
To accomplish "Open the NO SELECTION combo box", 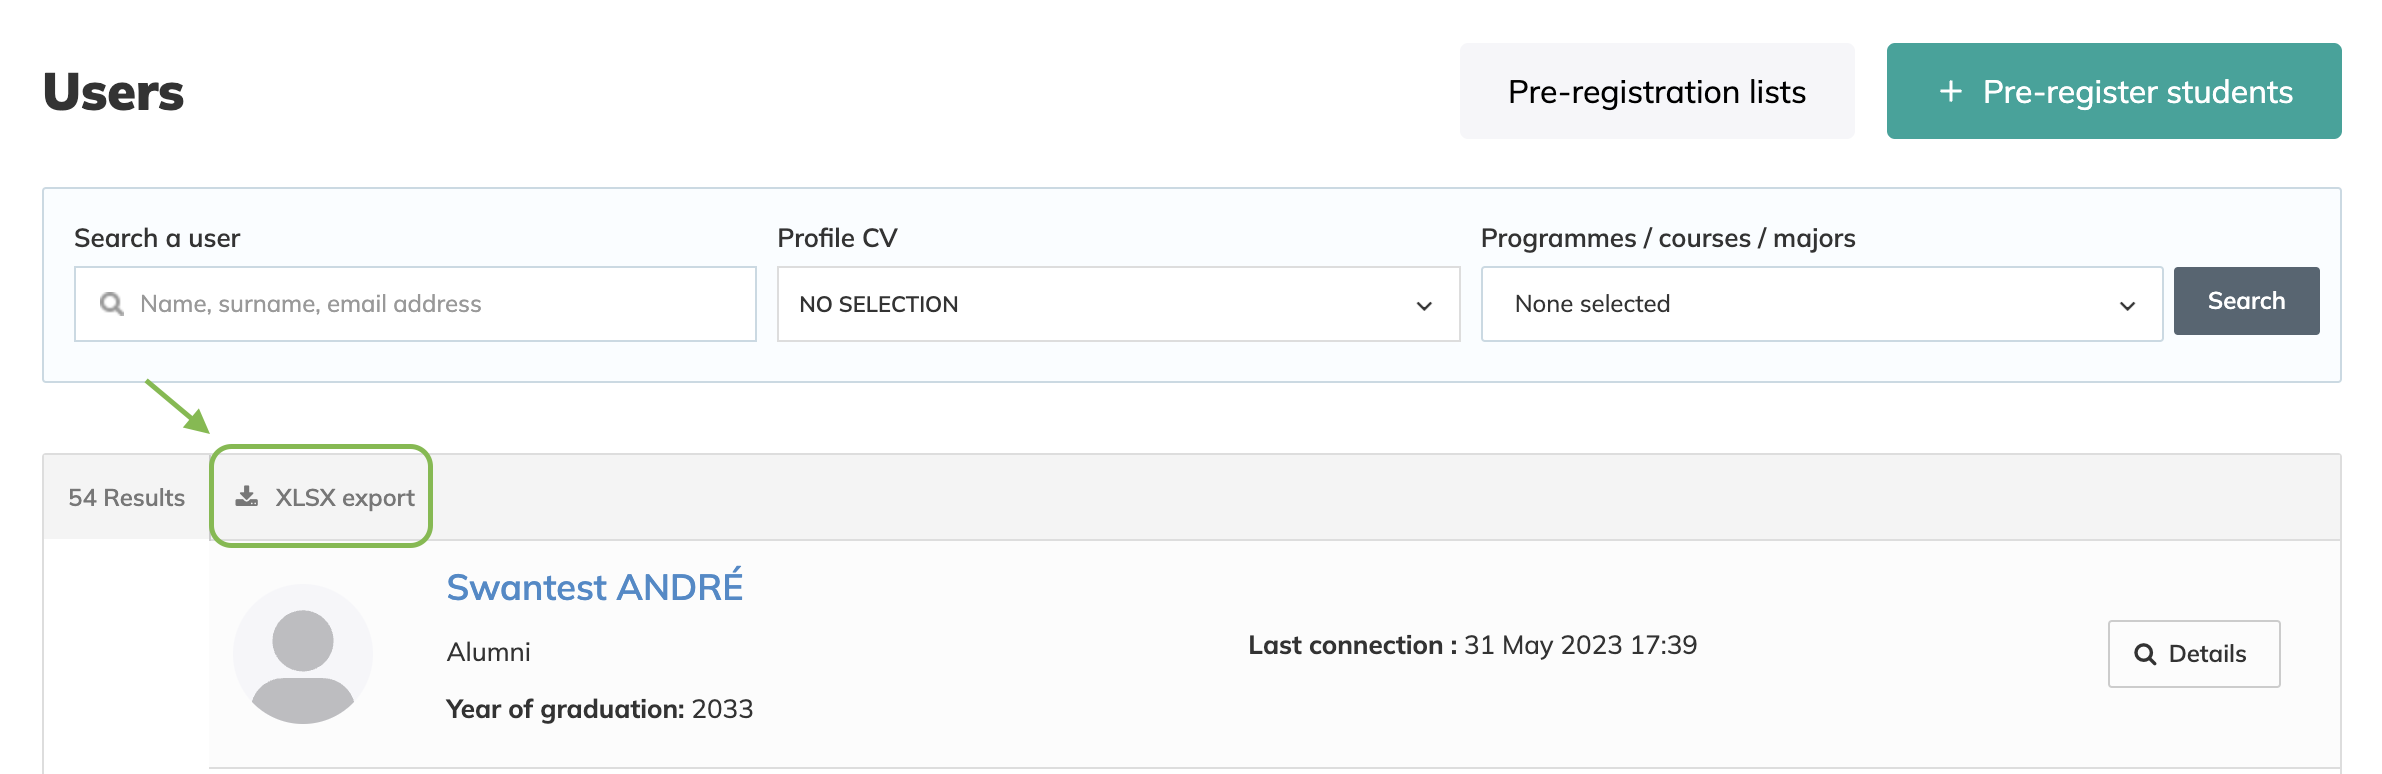I will [x=1118, y=304].
